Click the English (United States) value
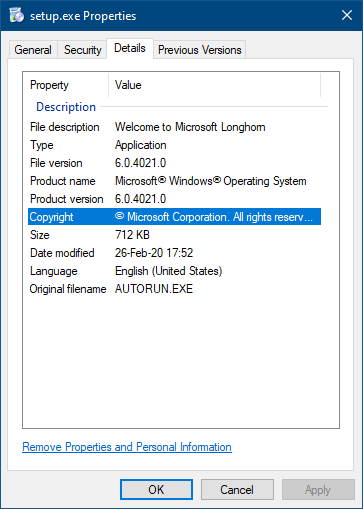 169,271
